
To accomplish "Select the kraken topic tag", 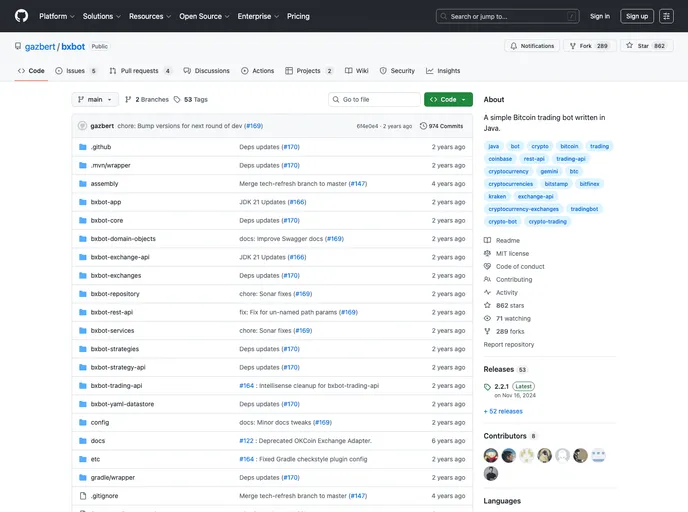I will pyautogui.click(x=497, y=197).
